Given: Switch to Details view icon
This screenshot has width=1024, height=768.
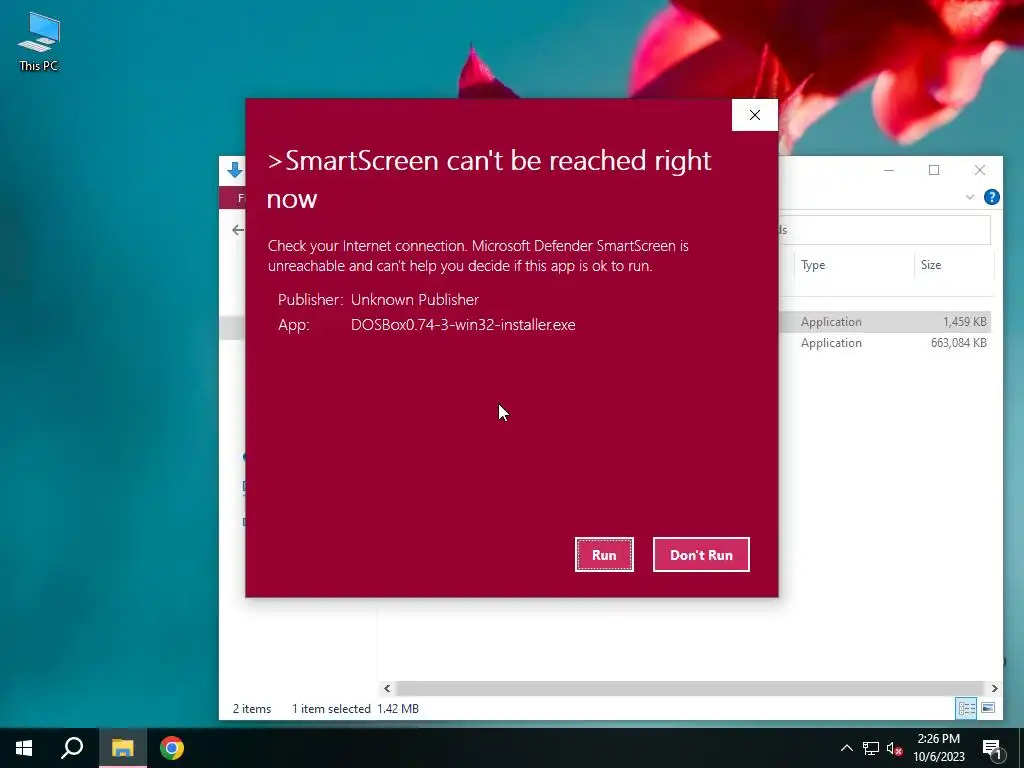Looking at the screenshot, I should tap(966, 708).
